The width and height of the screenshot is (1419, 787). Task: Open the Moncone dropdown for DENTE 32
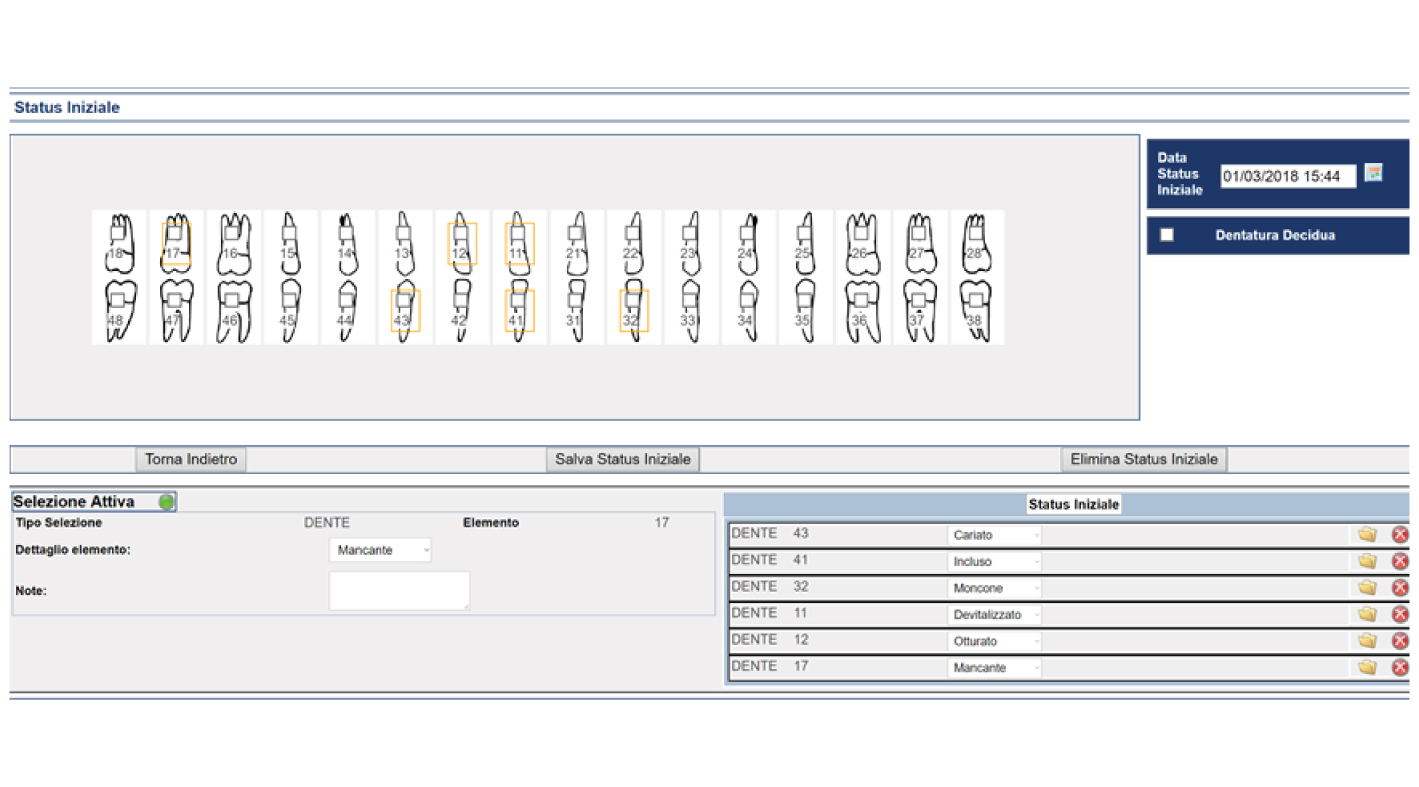click(994, 588)
